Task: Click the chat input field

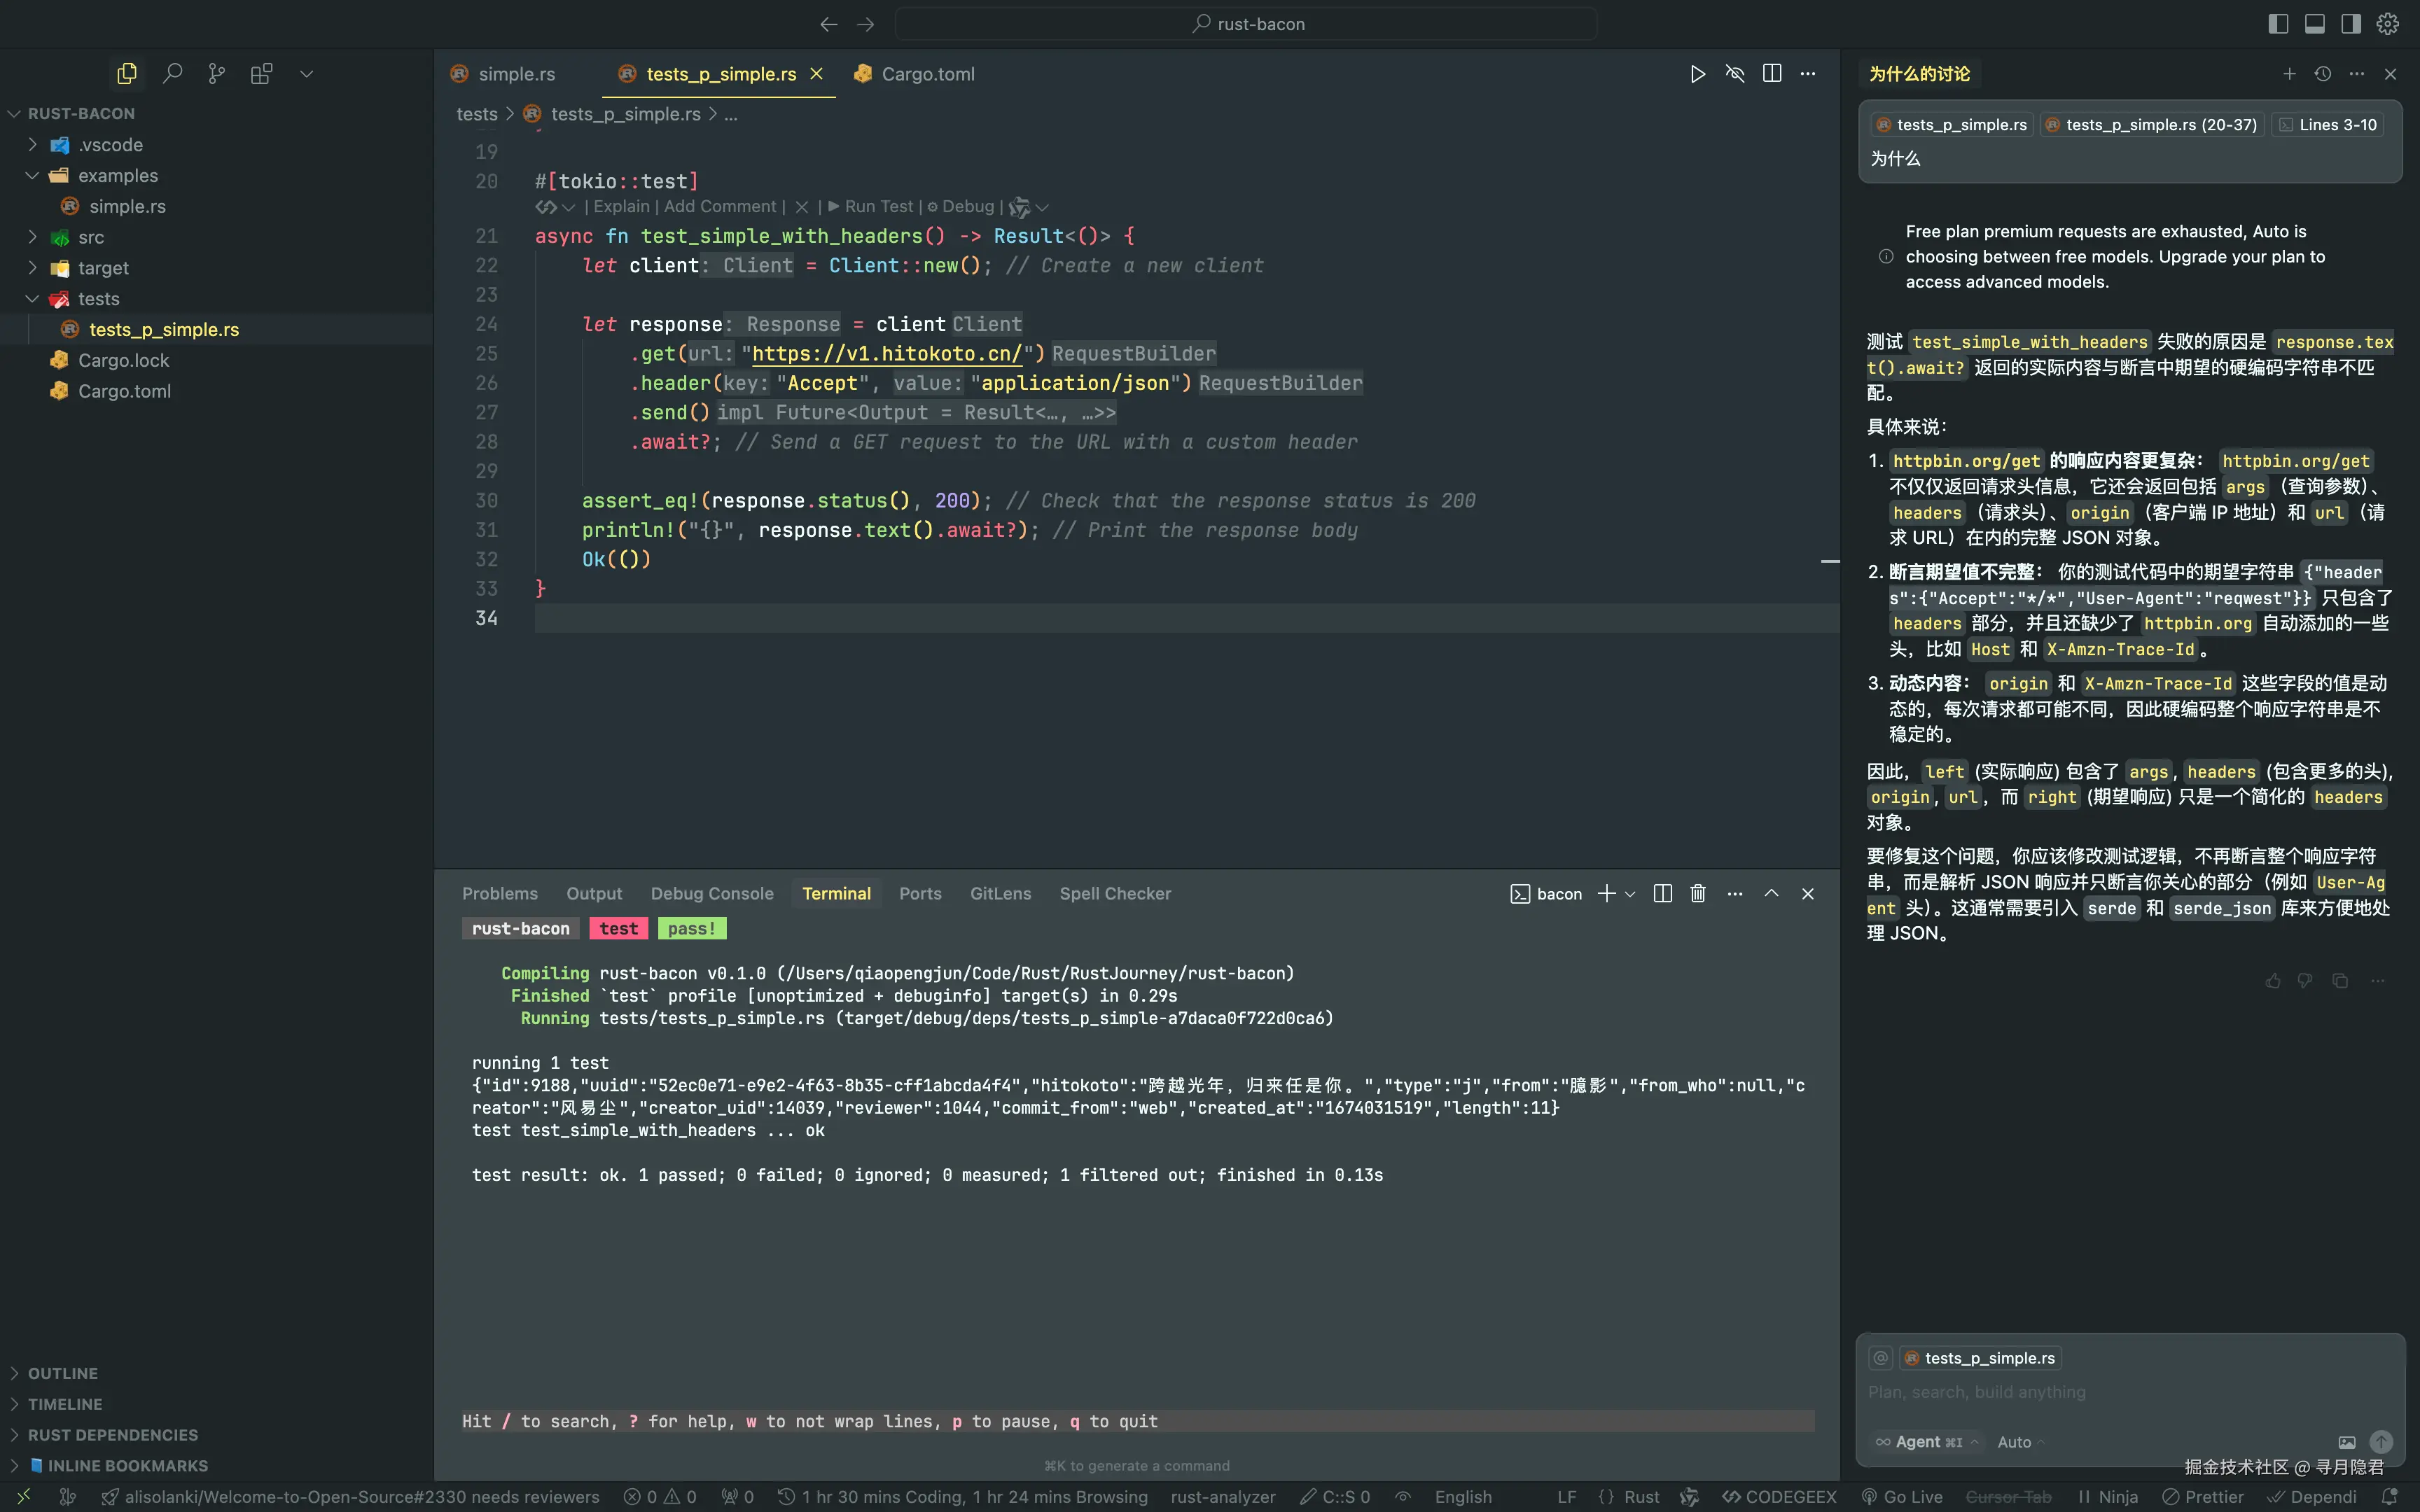Action: click(2100, 1391)
